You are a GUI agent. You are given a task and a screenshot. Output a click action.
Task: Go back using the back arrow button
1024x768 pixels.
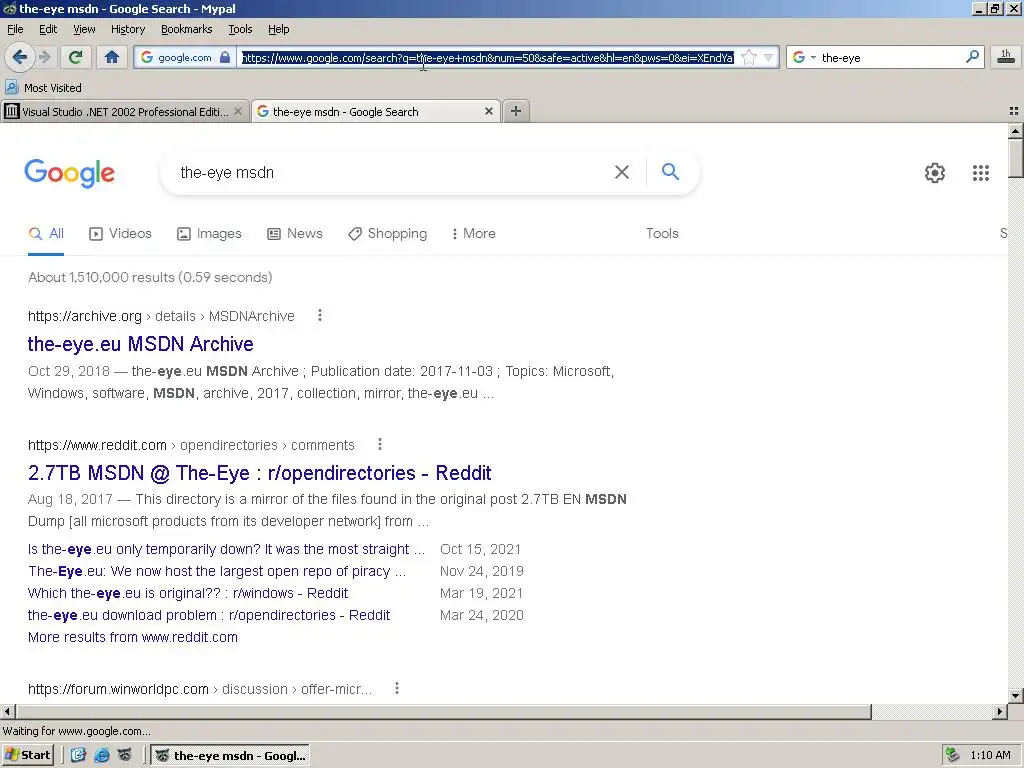pyautogui.click(x=20, y=57)
